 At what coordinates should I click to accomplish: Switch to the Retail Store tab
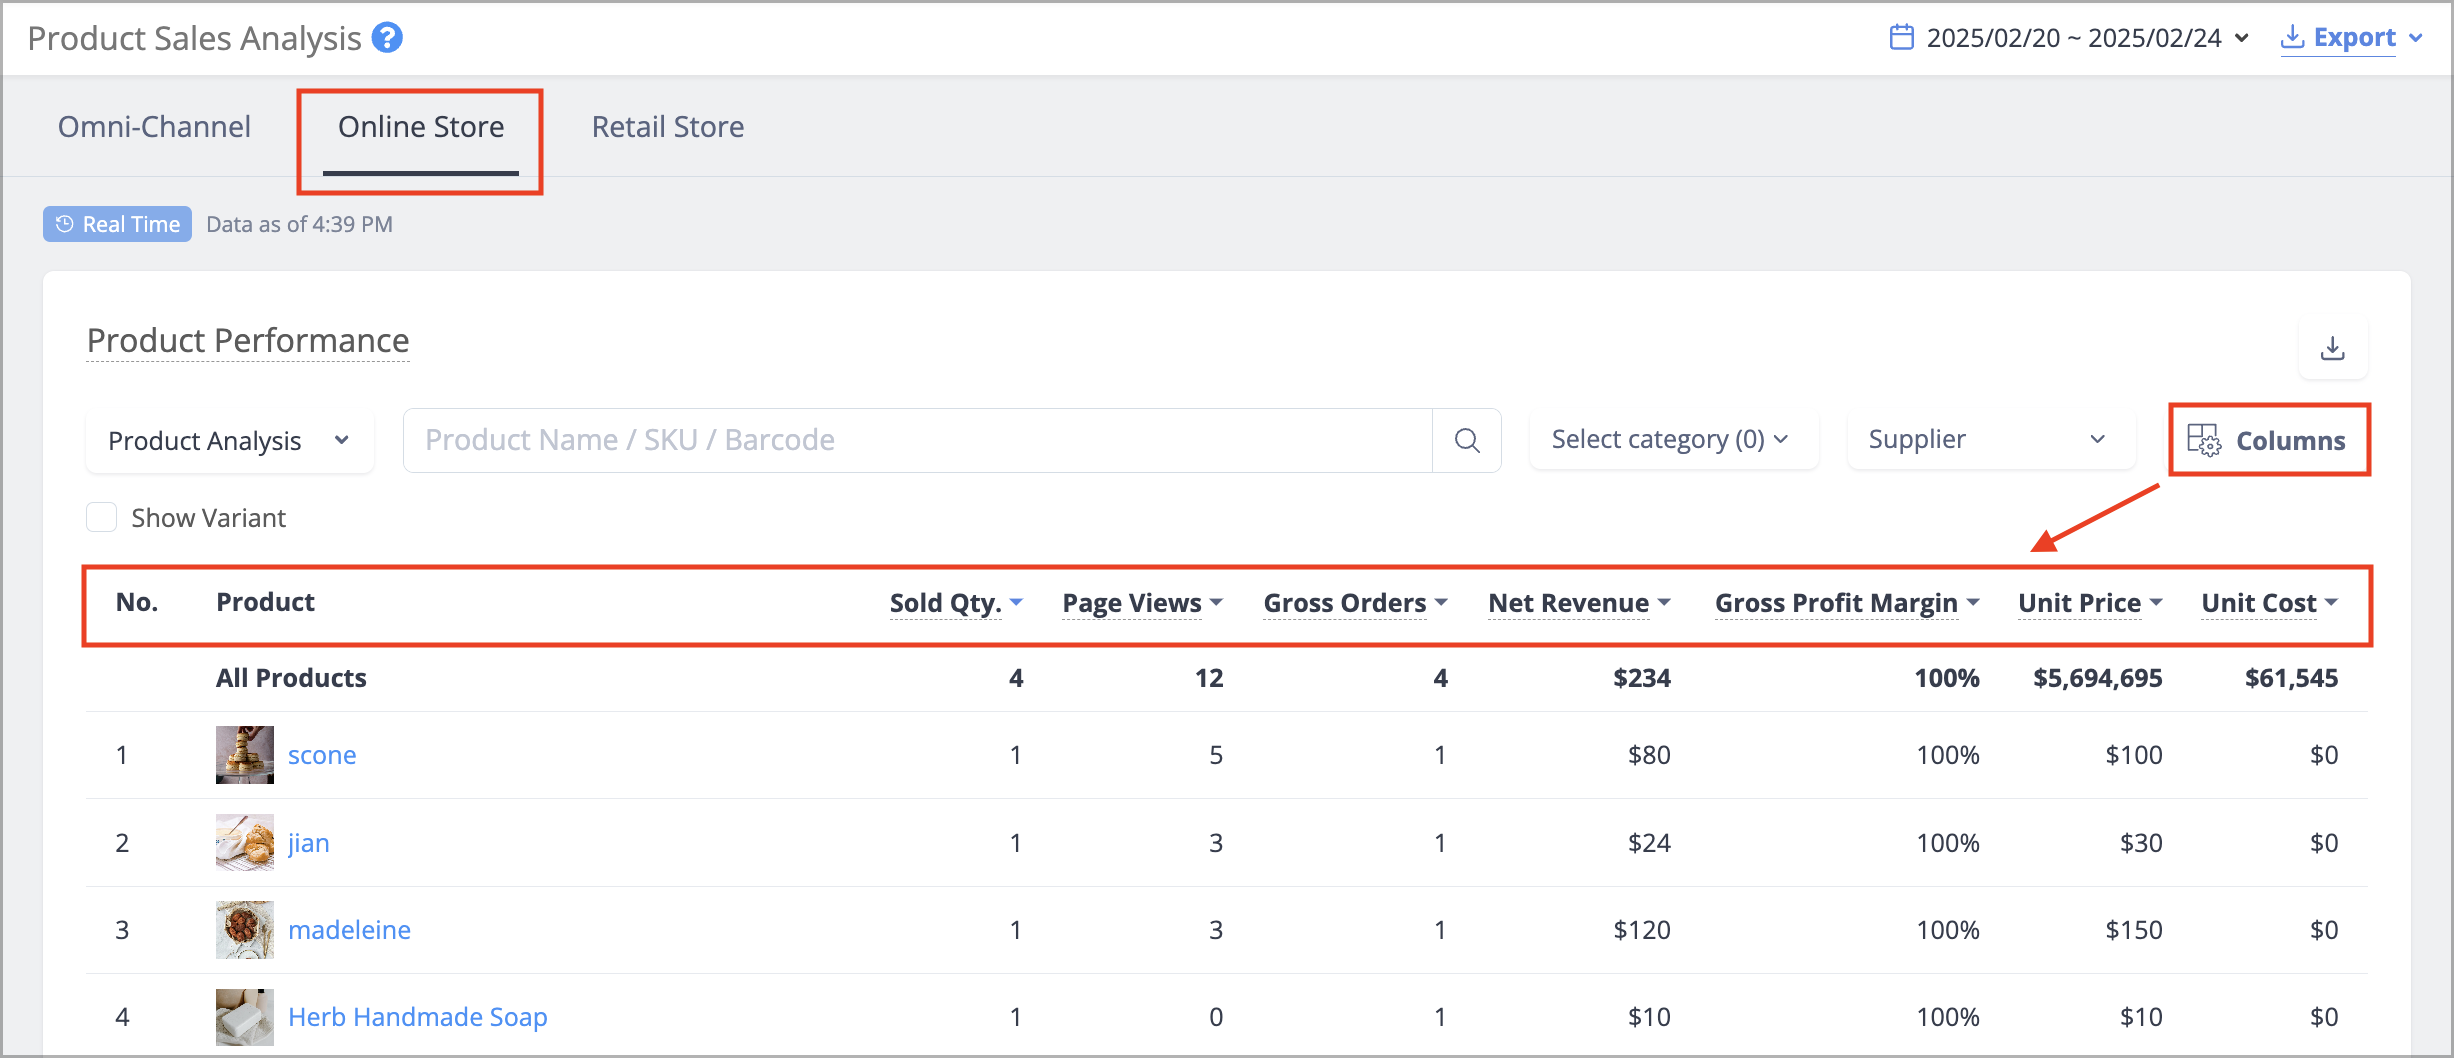point(668,127)
